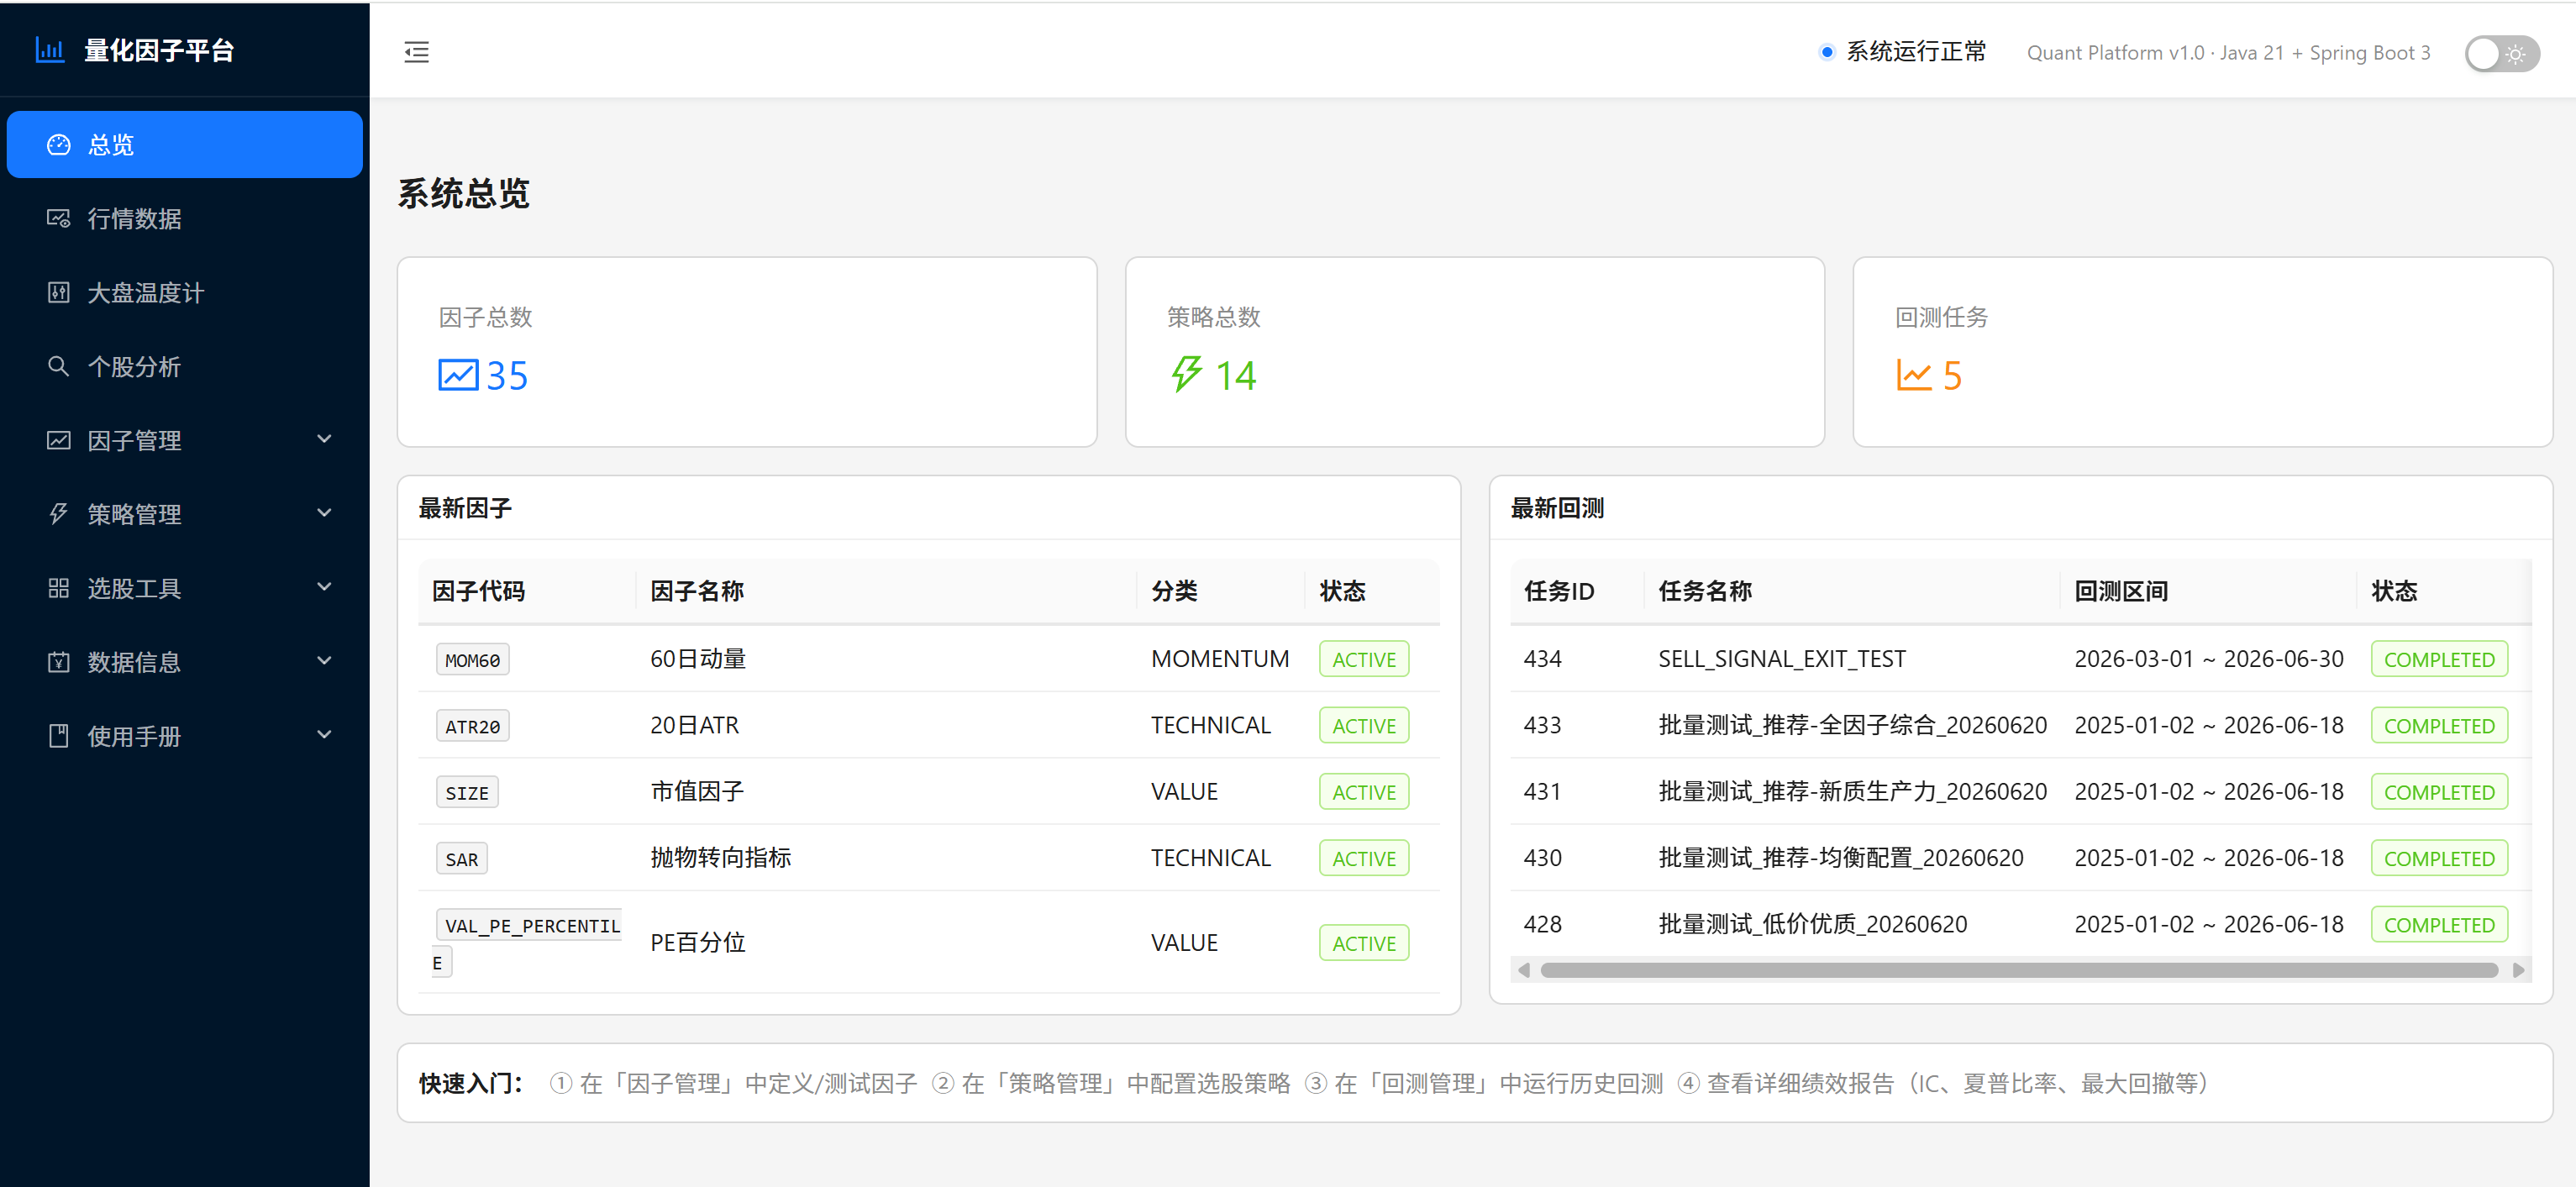
Task: Click the MOM60 factor code tag
Action: (x=472, y=660)
